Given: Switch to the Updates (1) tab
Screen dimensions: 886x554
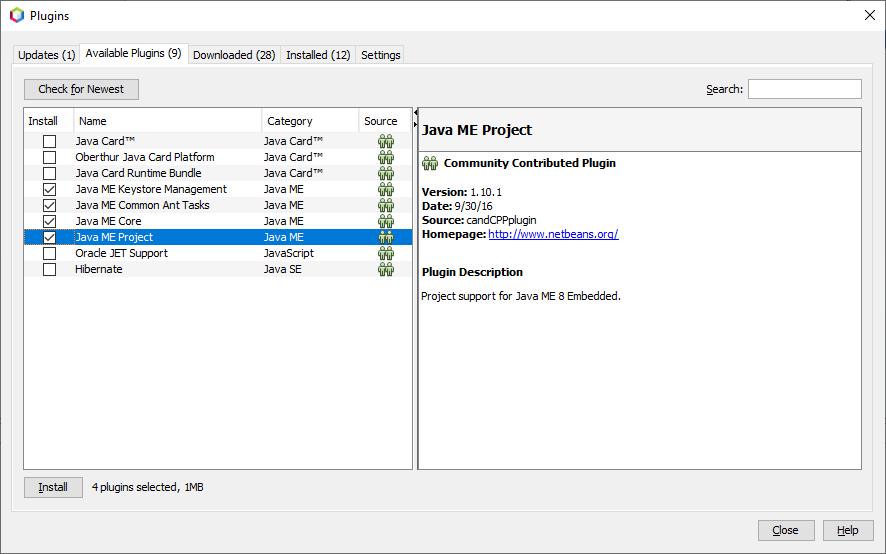Looking at the screenshot, I should (46, 55).
